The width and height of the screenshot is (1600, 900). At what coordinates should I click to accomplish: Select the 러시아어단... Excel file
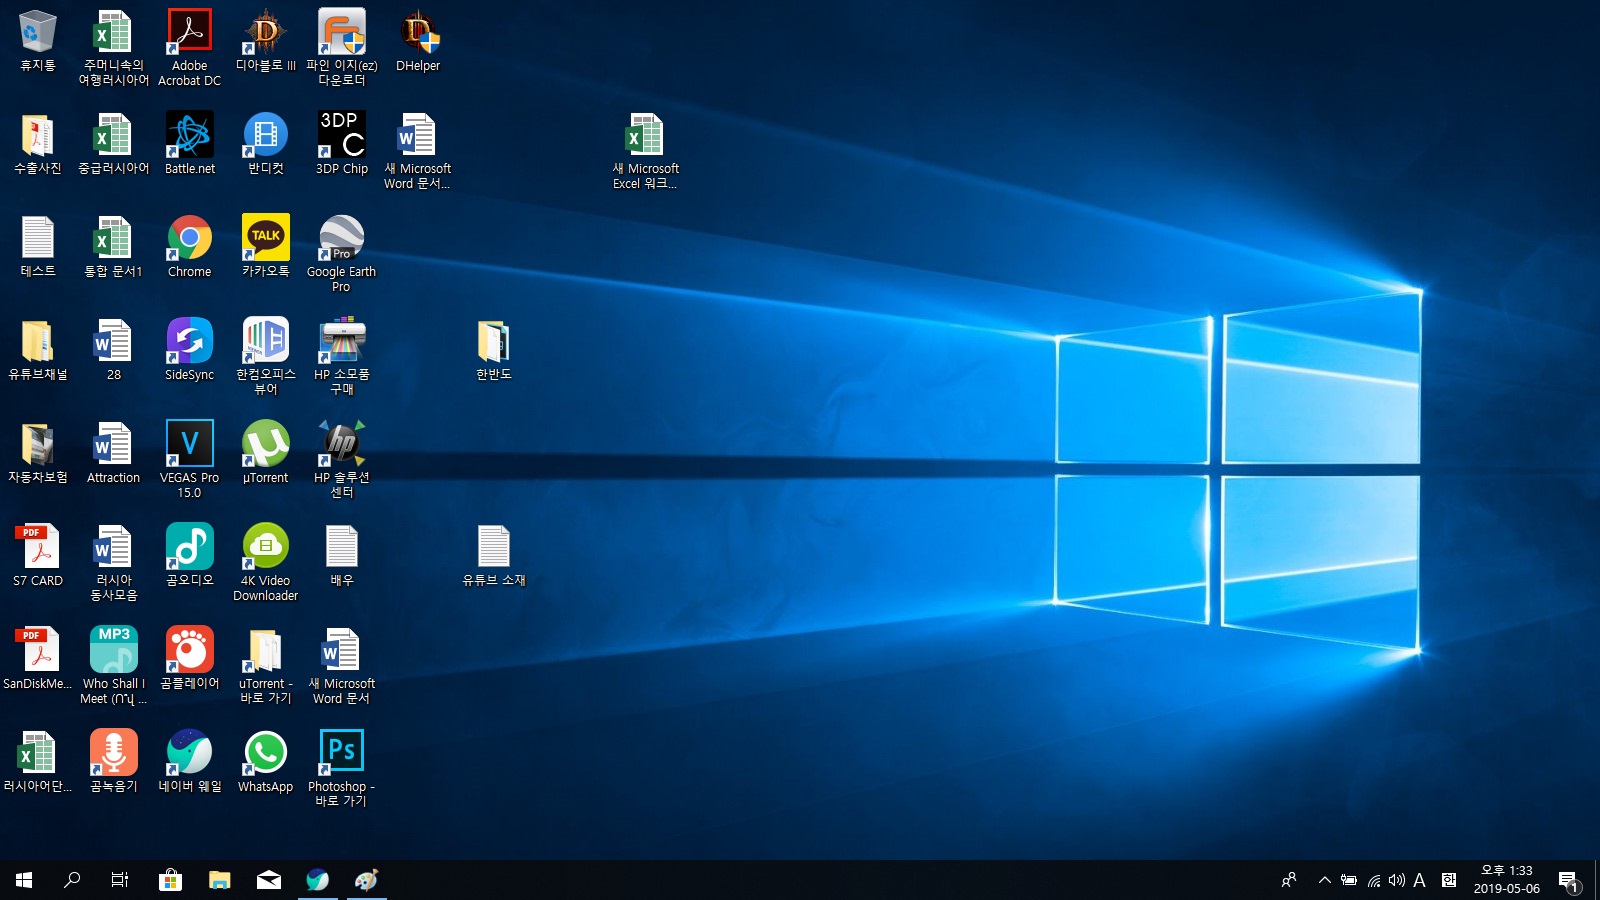38,762
